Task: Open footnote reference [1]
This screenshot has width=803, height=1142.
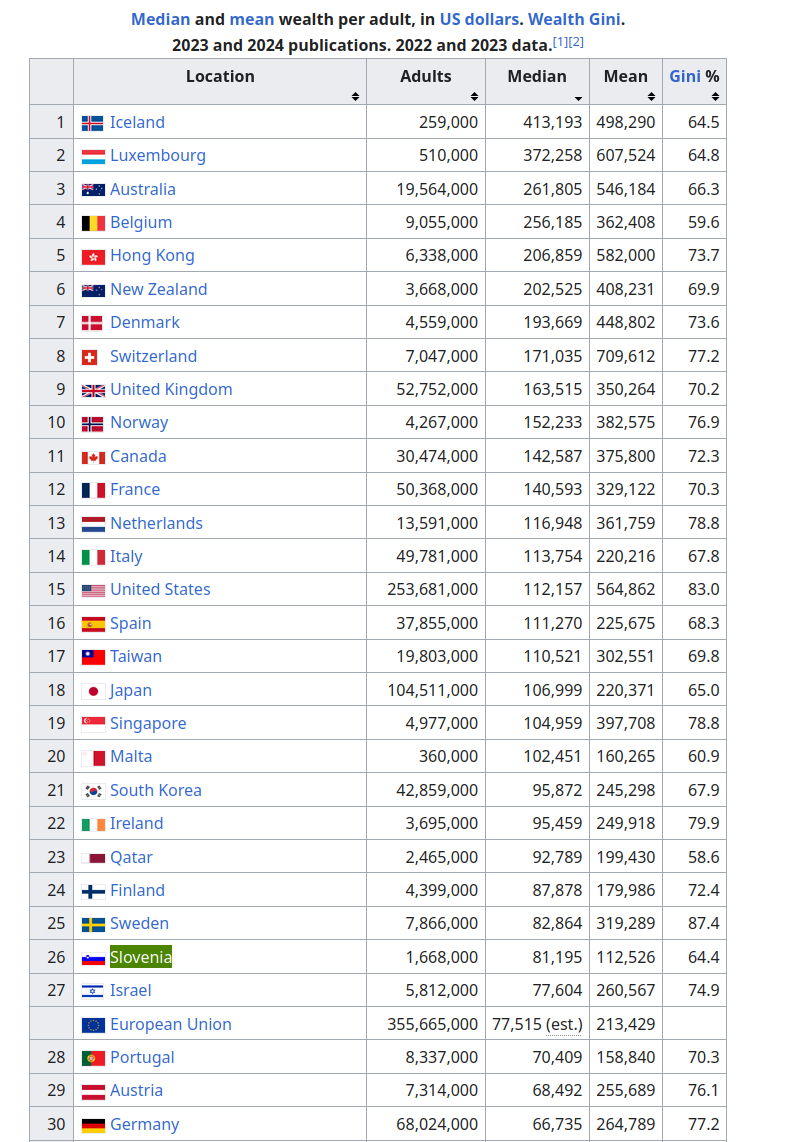Action: click(560, 42)
